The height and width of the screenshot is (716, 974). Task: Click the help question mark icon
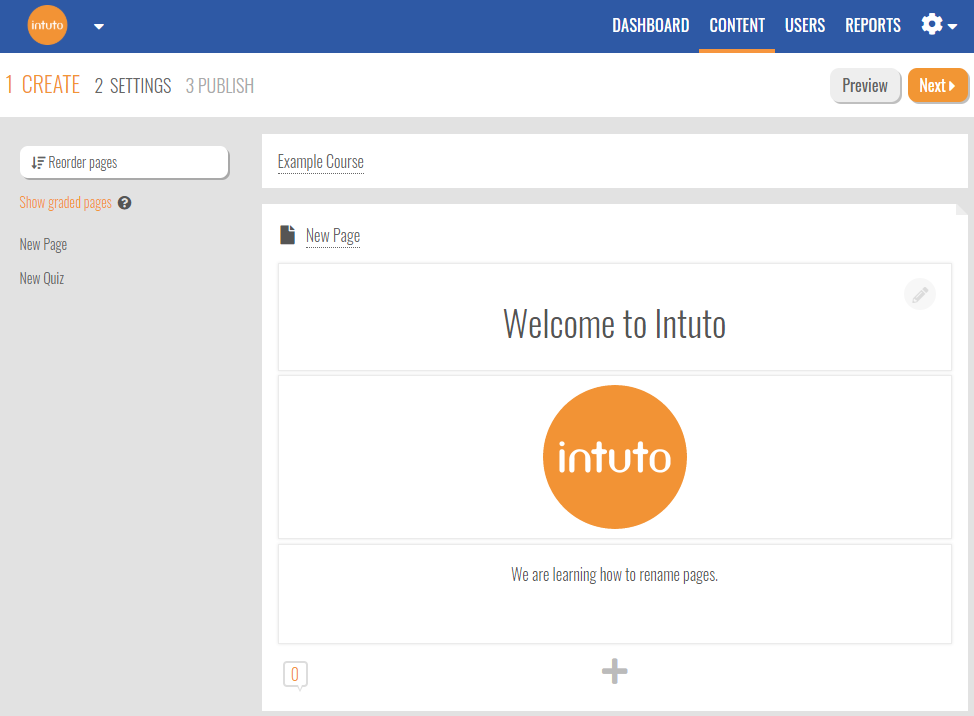click(x=125, y=203)
